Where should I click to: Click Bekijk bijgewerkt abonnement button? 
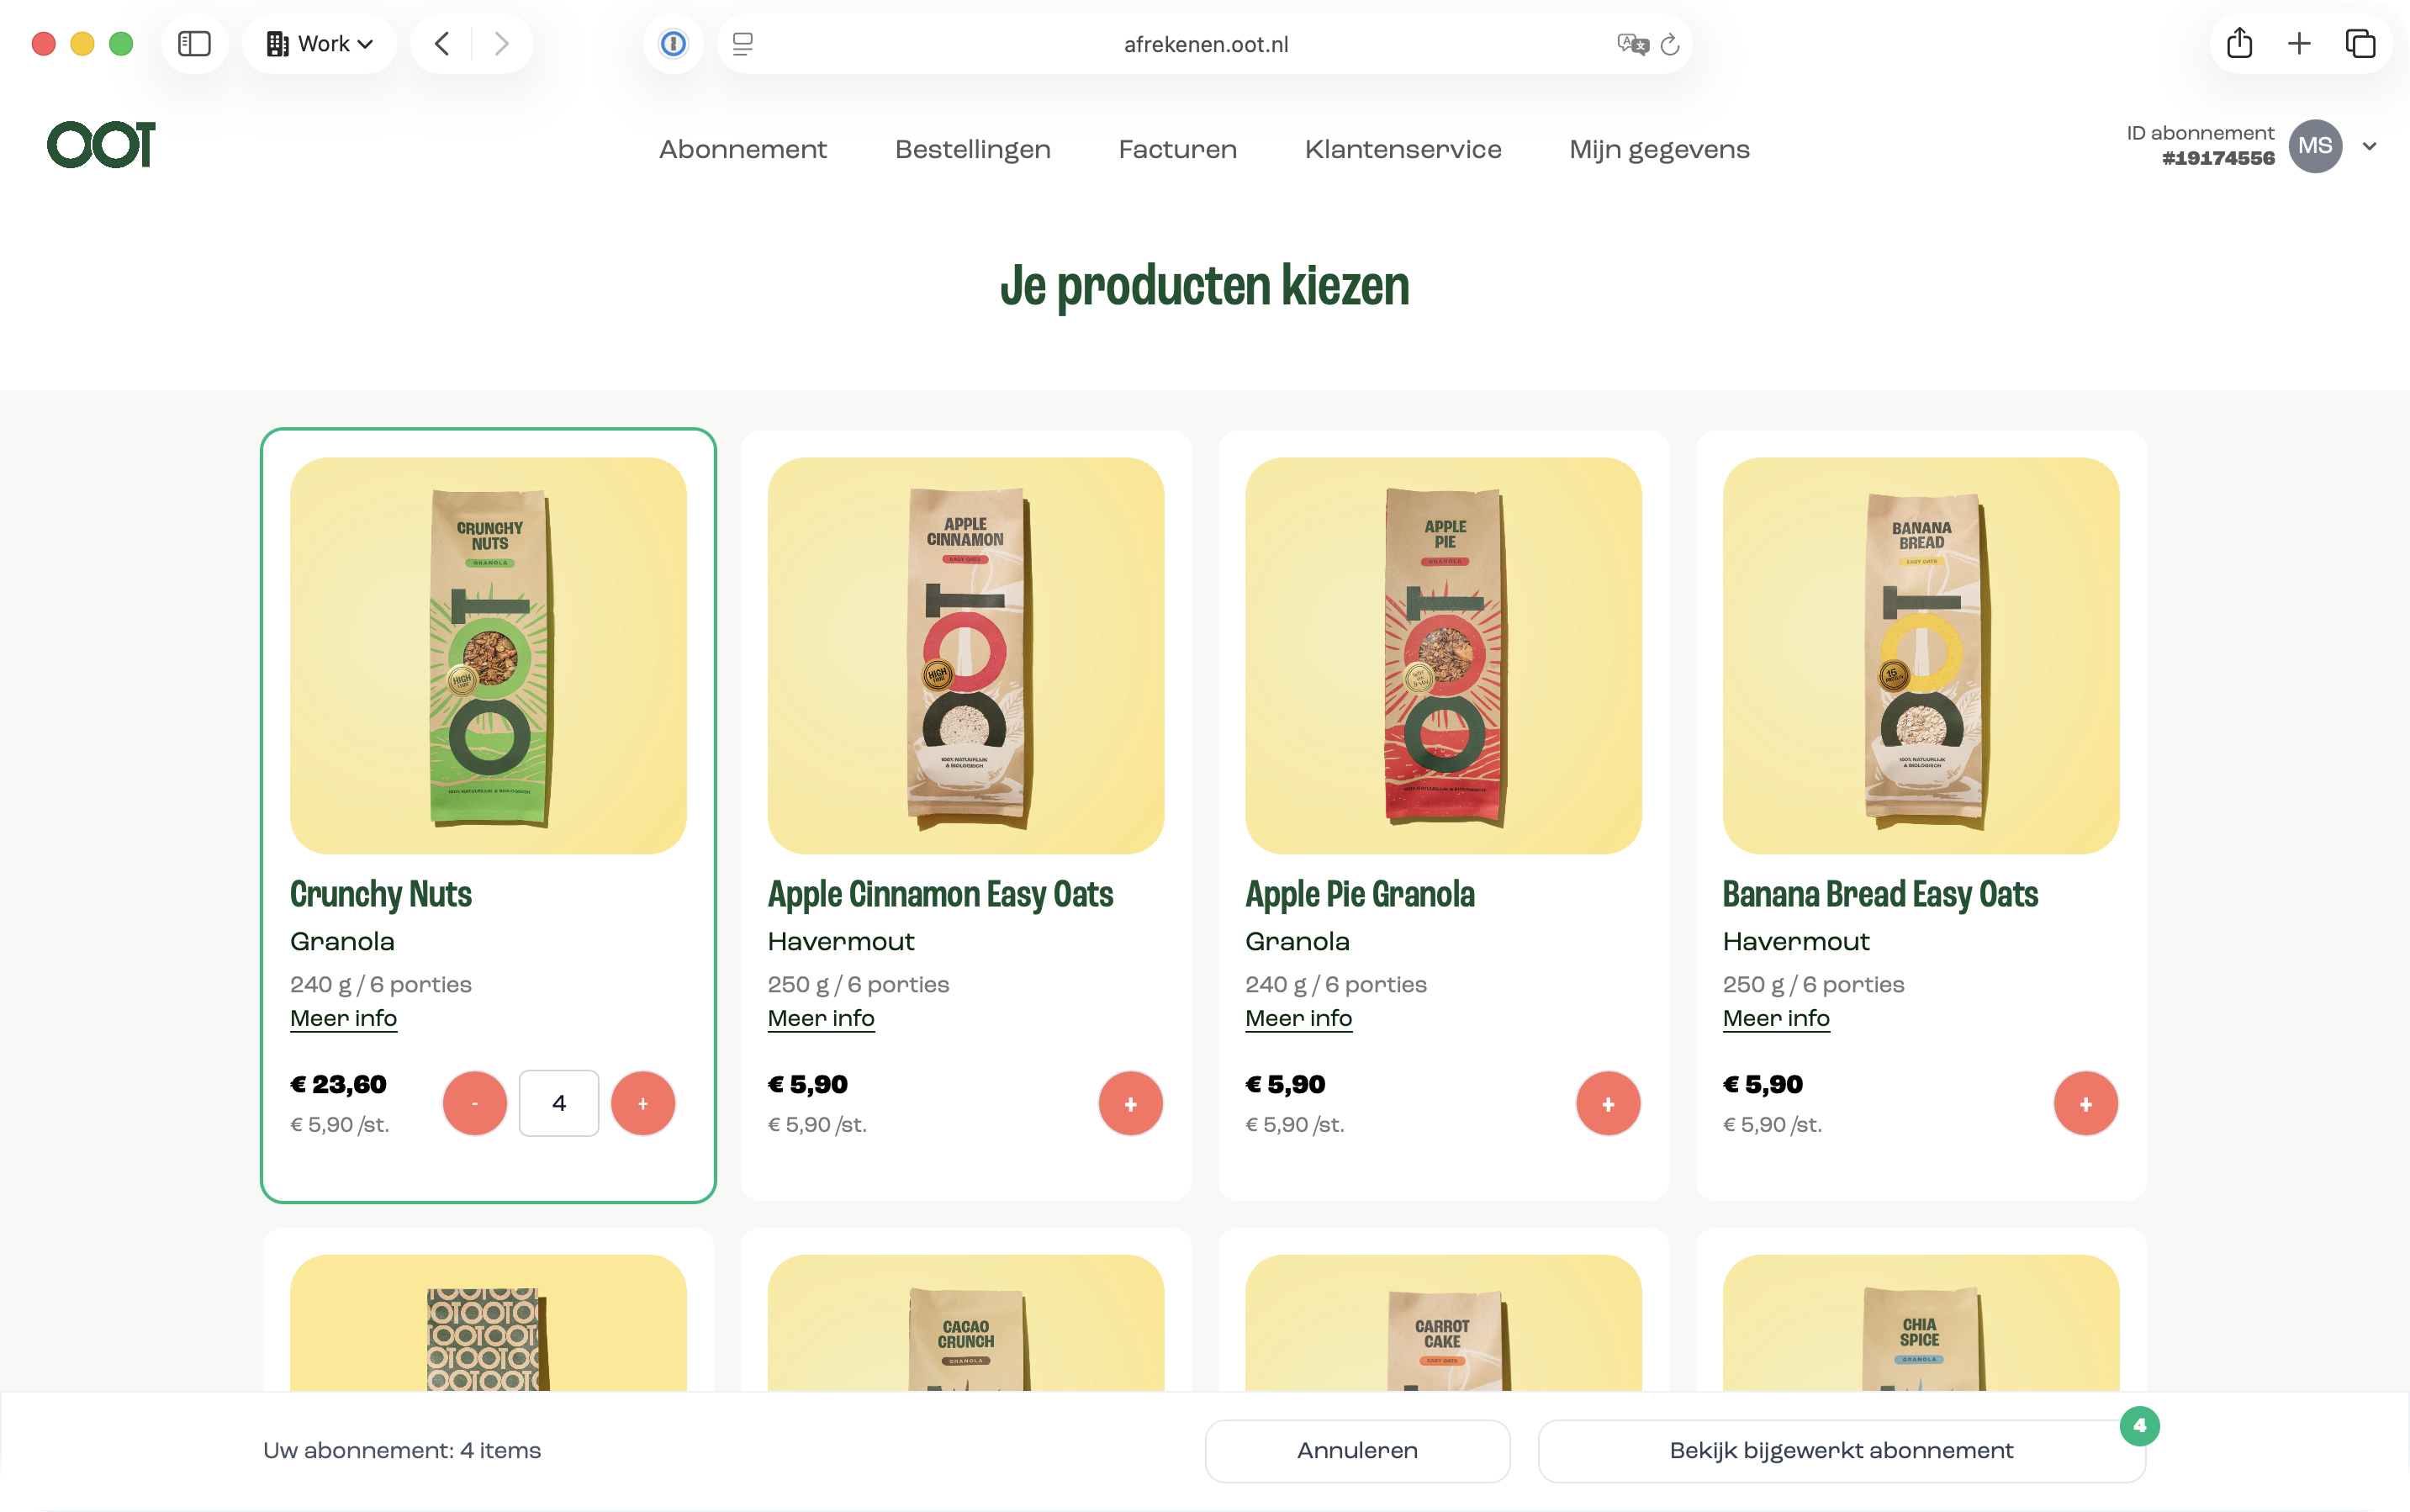coord(1841,1451)
